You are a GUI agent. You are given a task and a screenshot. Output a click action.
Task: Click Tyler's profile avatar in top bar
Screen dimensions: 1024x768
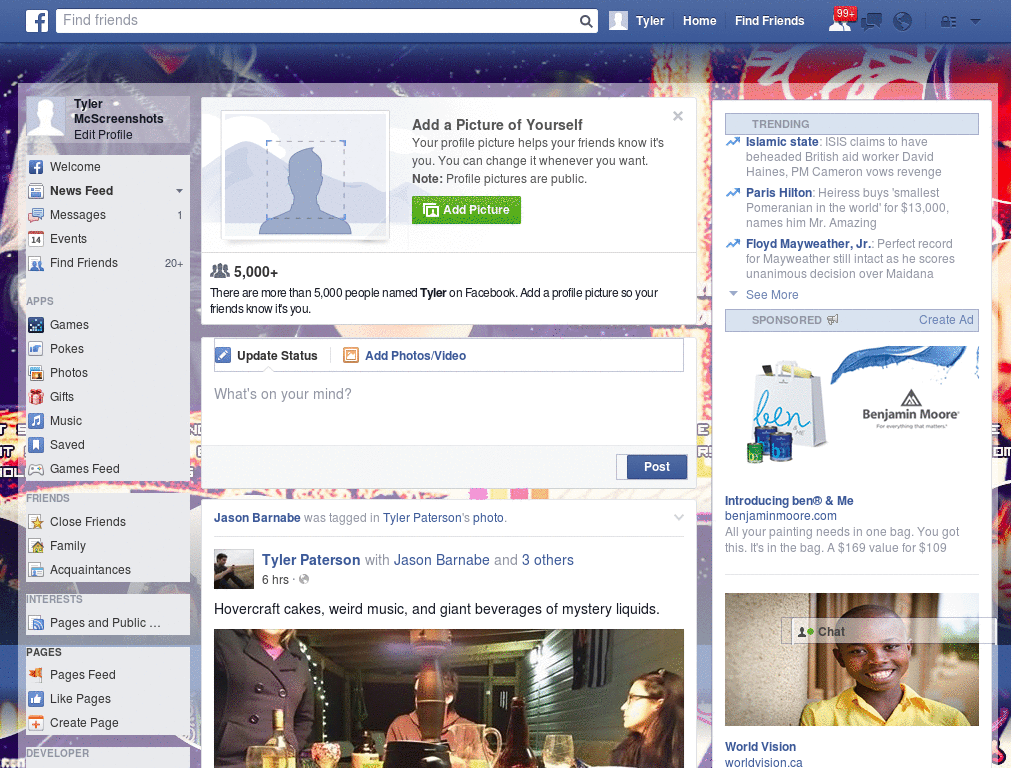pos(618,21)
